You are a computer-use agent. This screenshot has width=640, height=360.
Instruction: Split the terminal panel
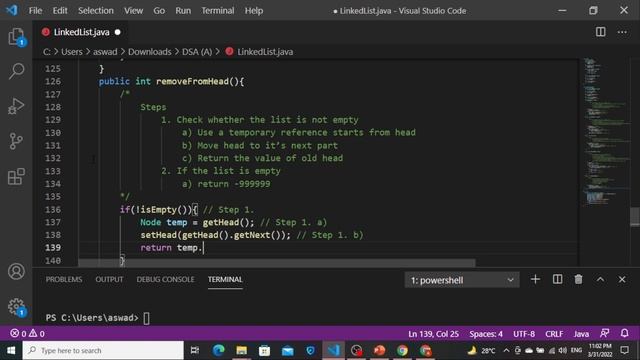click(x=557, y=280)
